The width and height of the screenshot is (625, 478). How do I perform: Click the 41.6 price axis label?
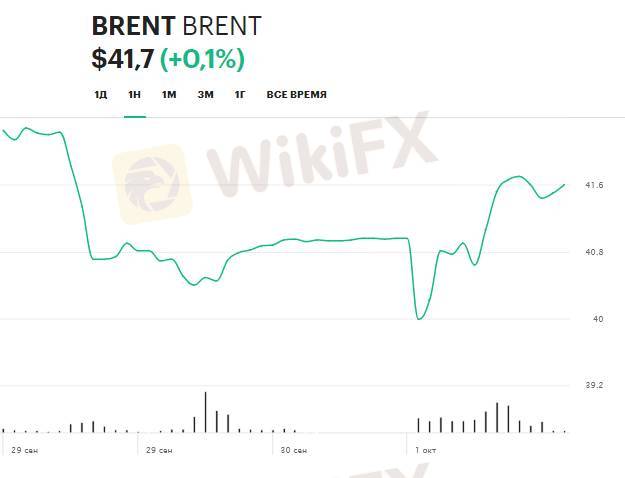(x=593, y=186)
